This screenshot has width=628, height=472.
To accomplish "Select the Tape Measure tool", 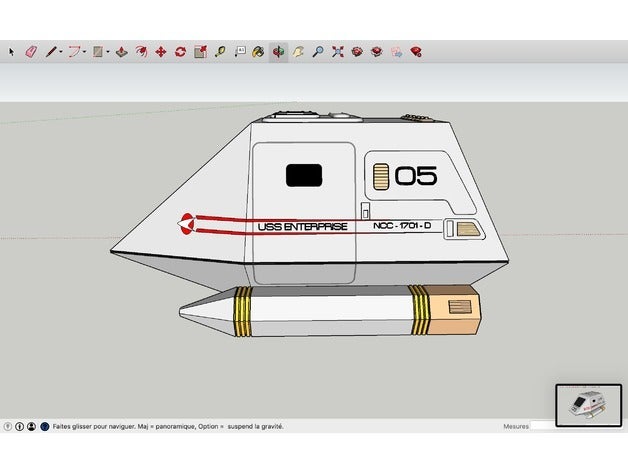I will tap(220, 52).
